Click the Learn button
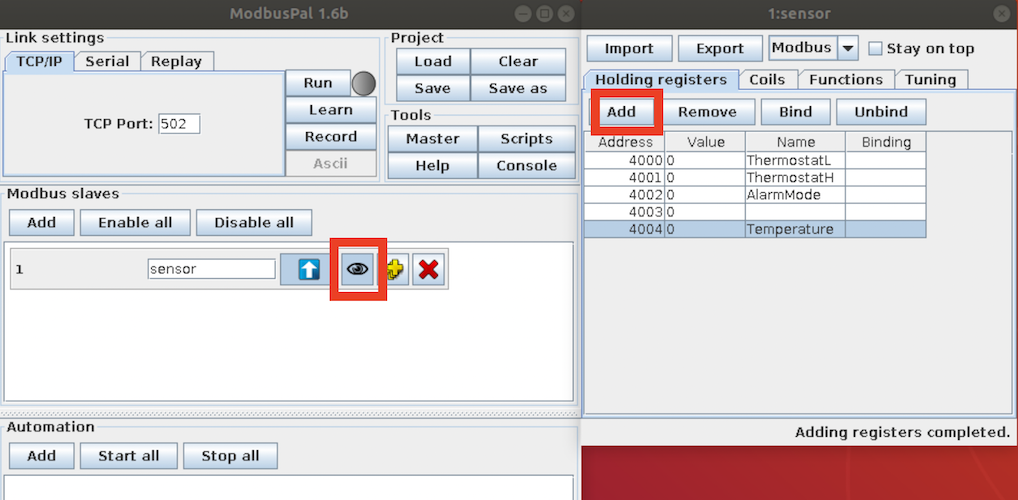This screenshot has width=1018, height=500. pyautogui.click(x=331, y=110)
